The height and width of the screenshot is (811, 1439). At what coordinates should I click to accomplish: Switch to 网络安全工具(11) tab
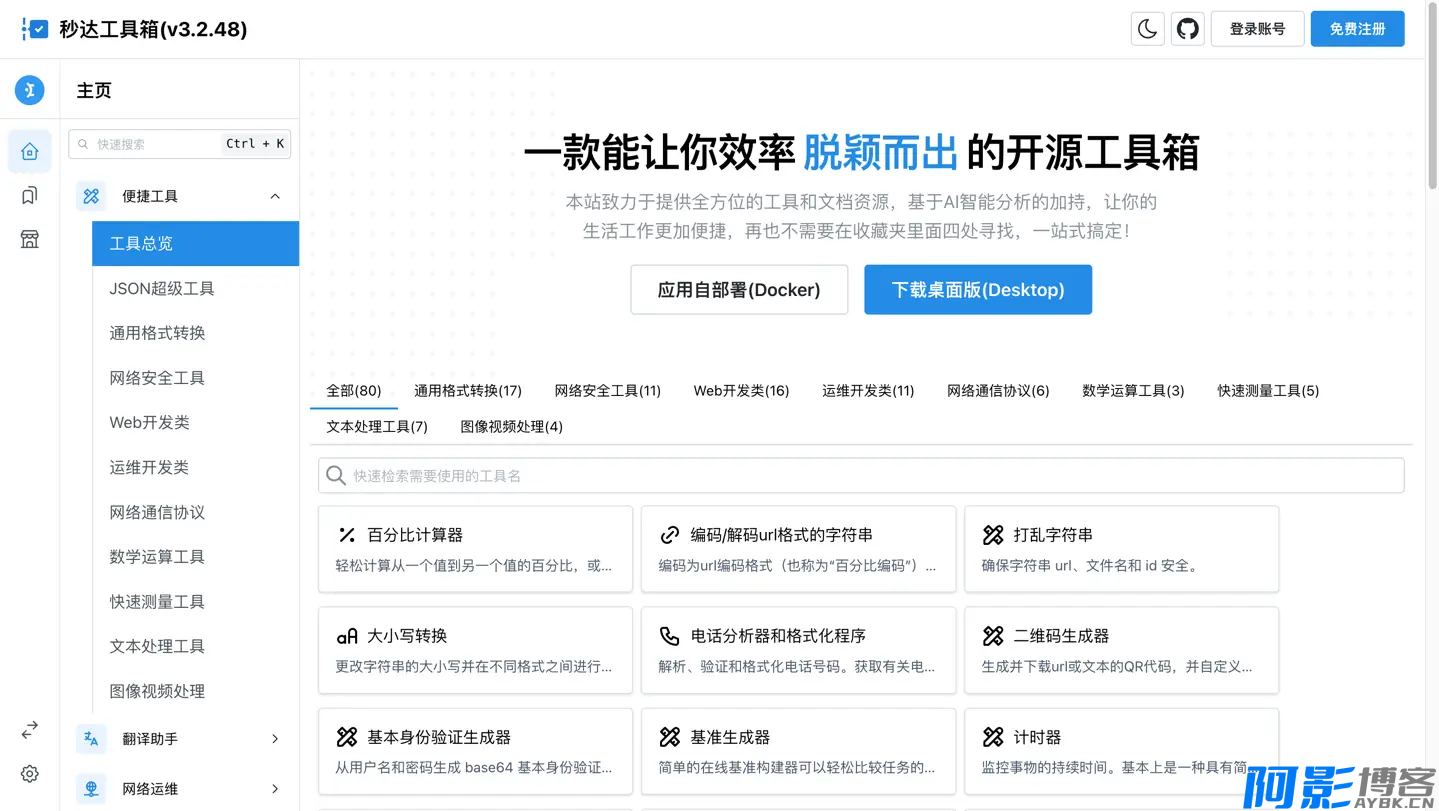[608, 391]
